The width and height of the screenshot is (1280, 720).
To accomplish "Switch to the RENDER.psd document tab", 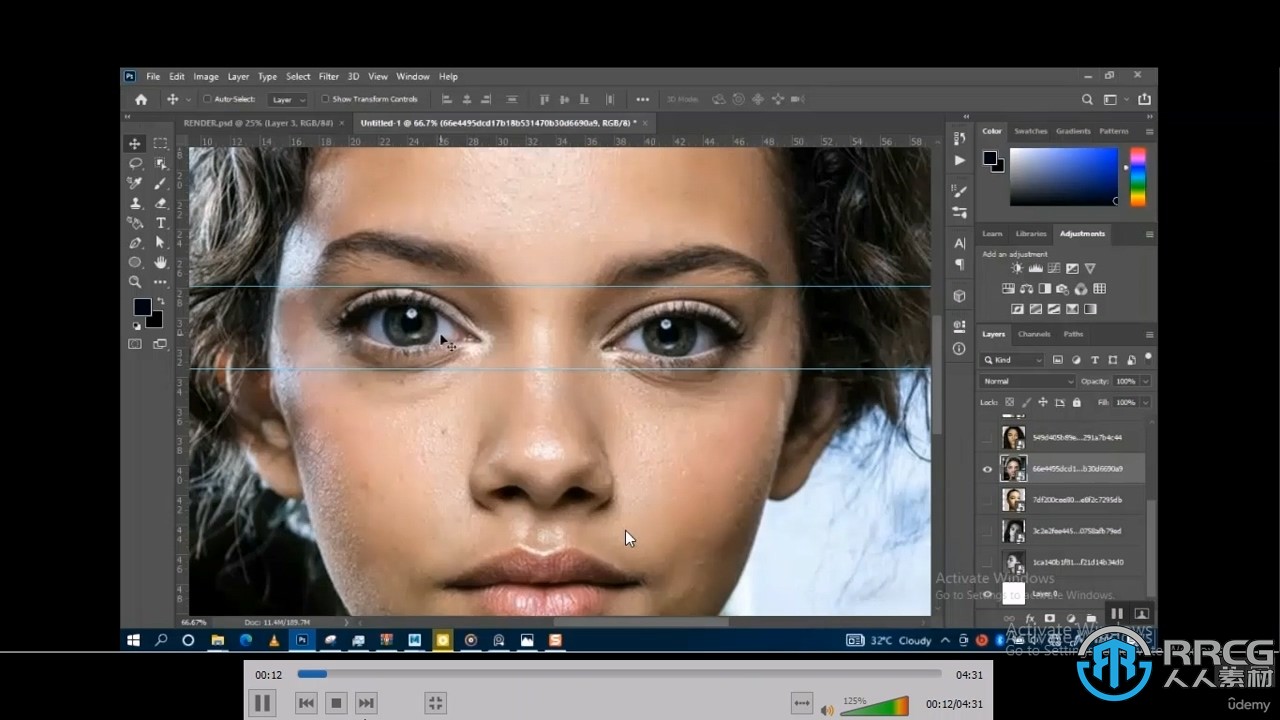I will tap(258, 122).
